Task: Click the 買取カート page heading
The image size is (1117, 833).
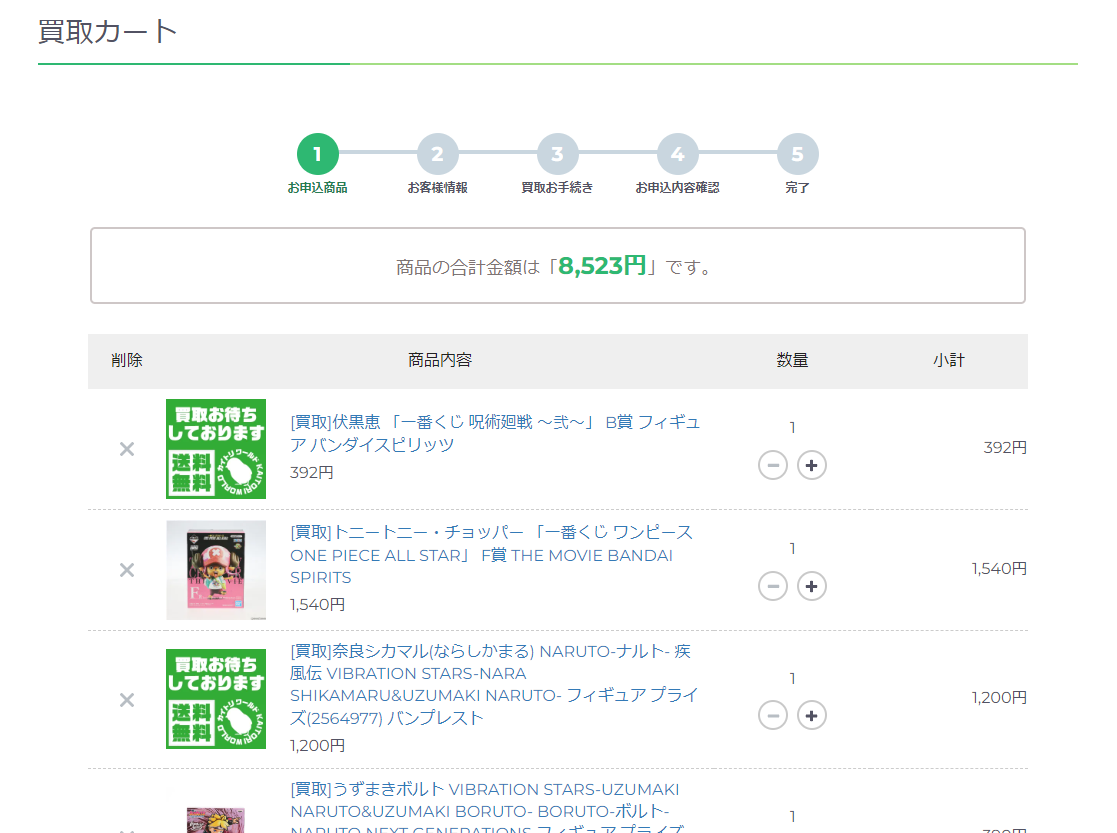Action: coord(108,32)
